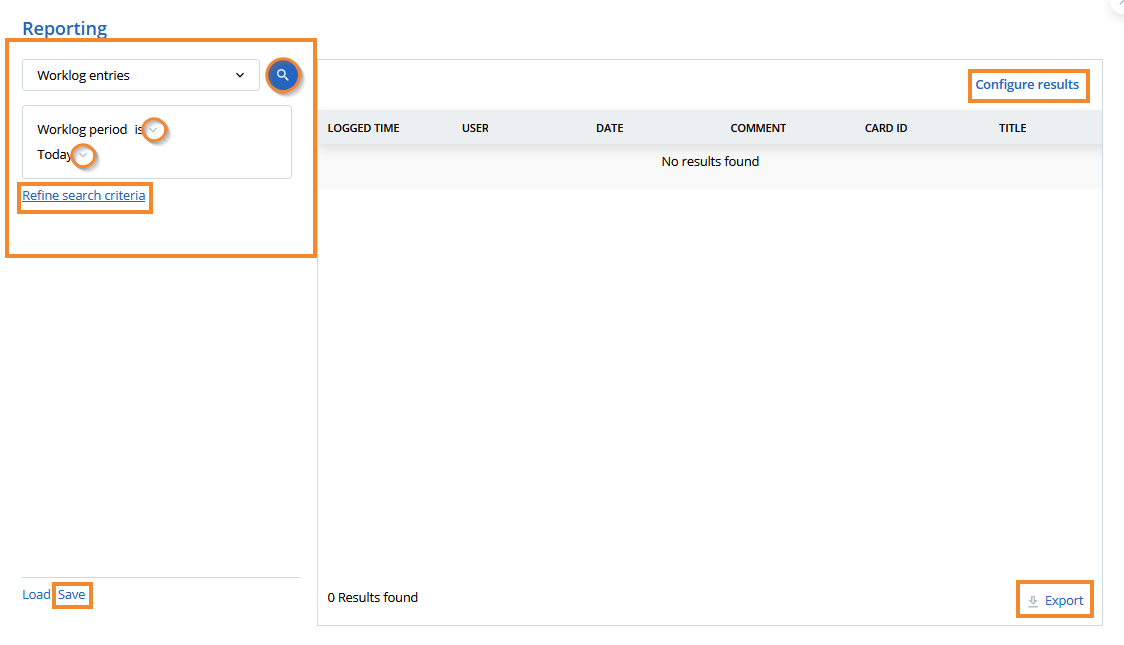Click the blue search magnifier icon
Screen dimensions: 1124x645
click(x=283, y=75)
